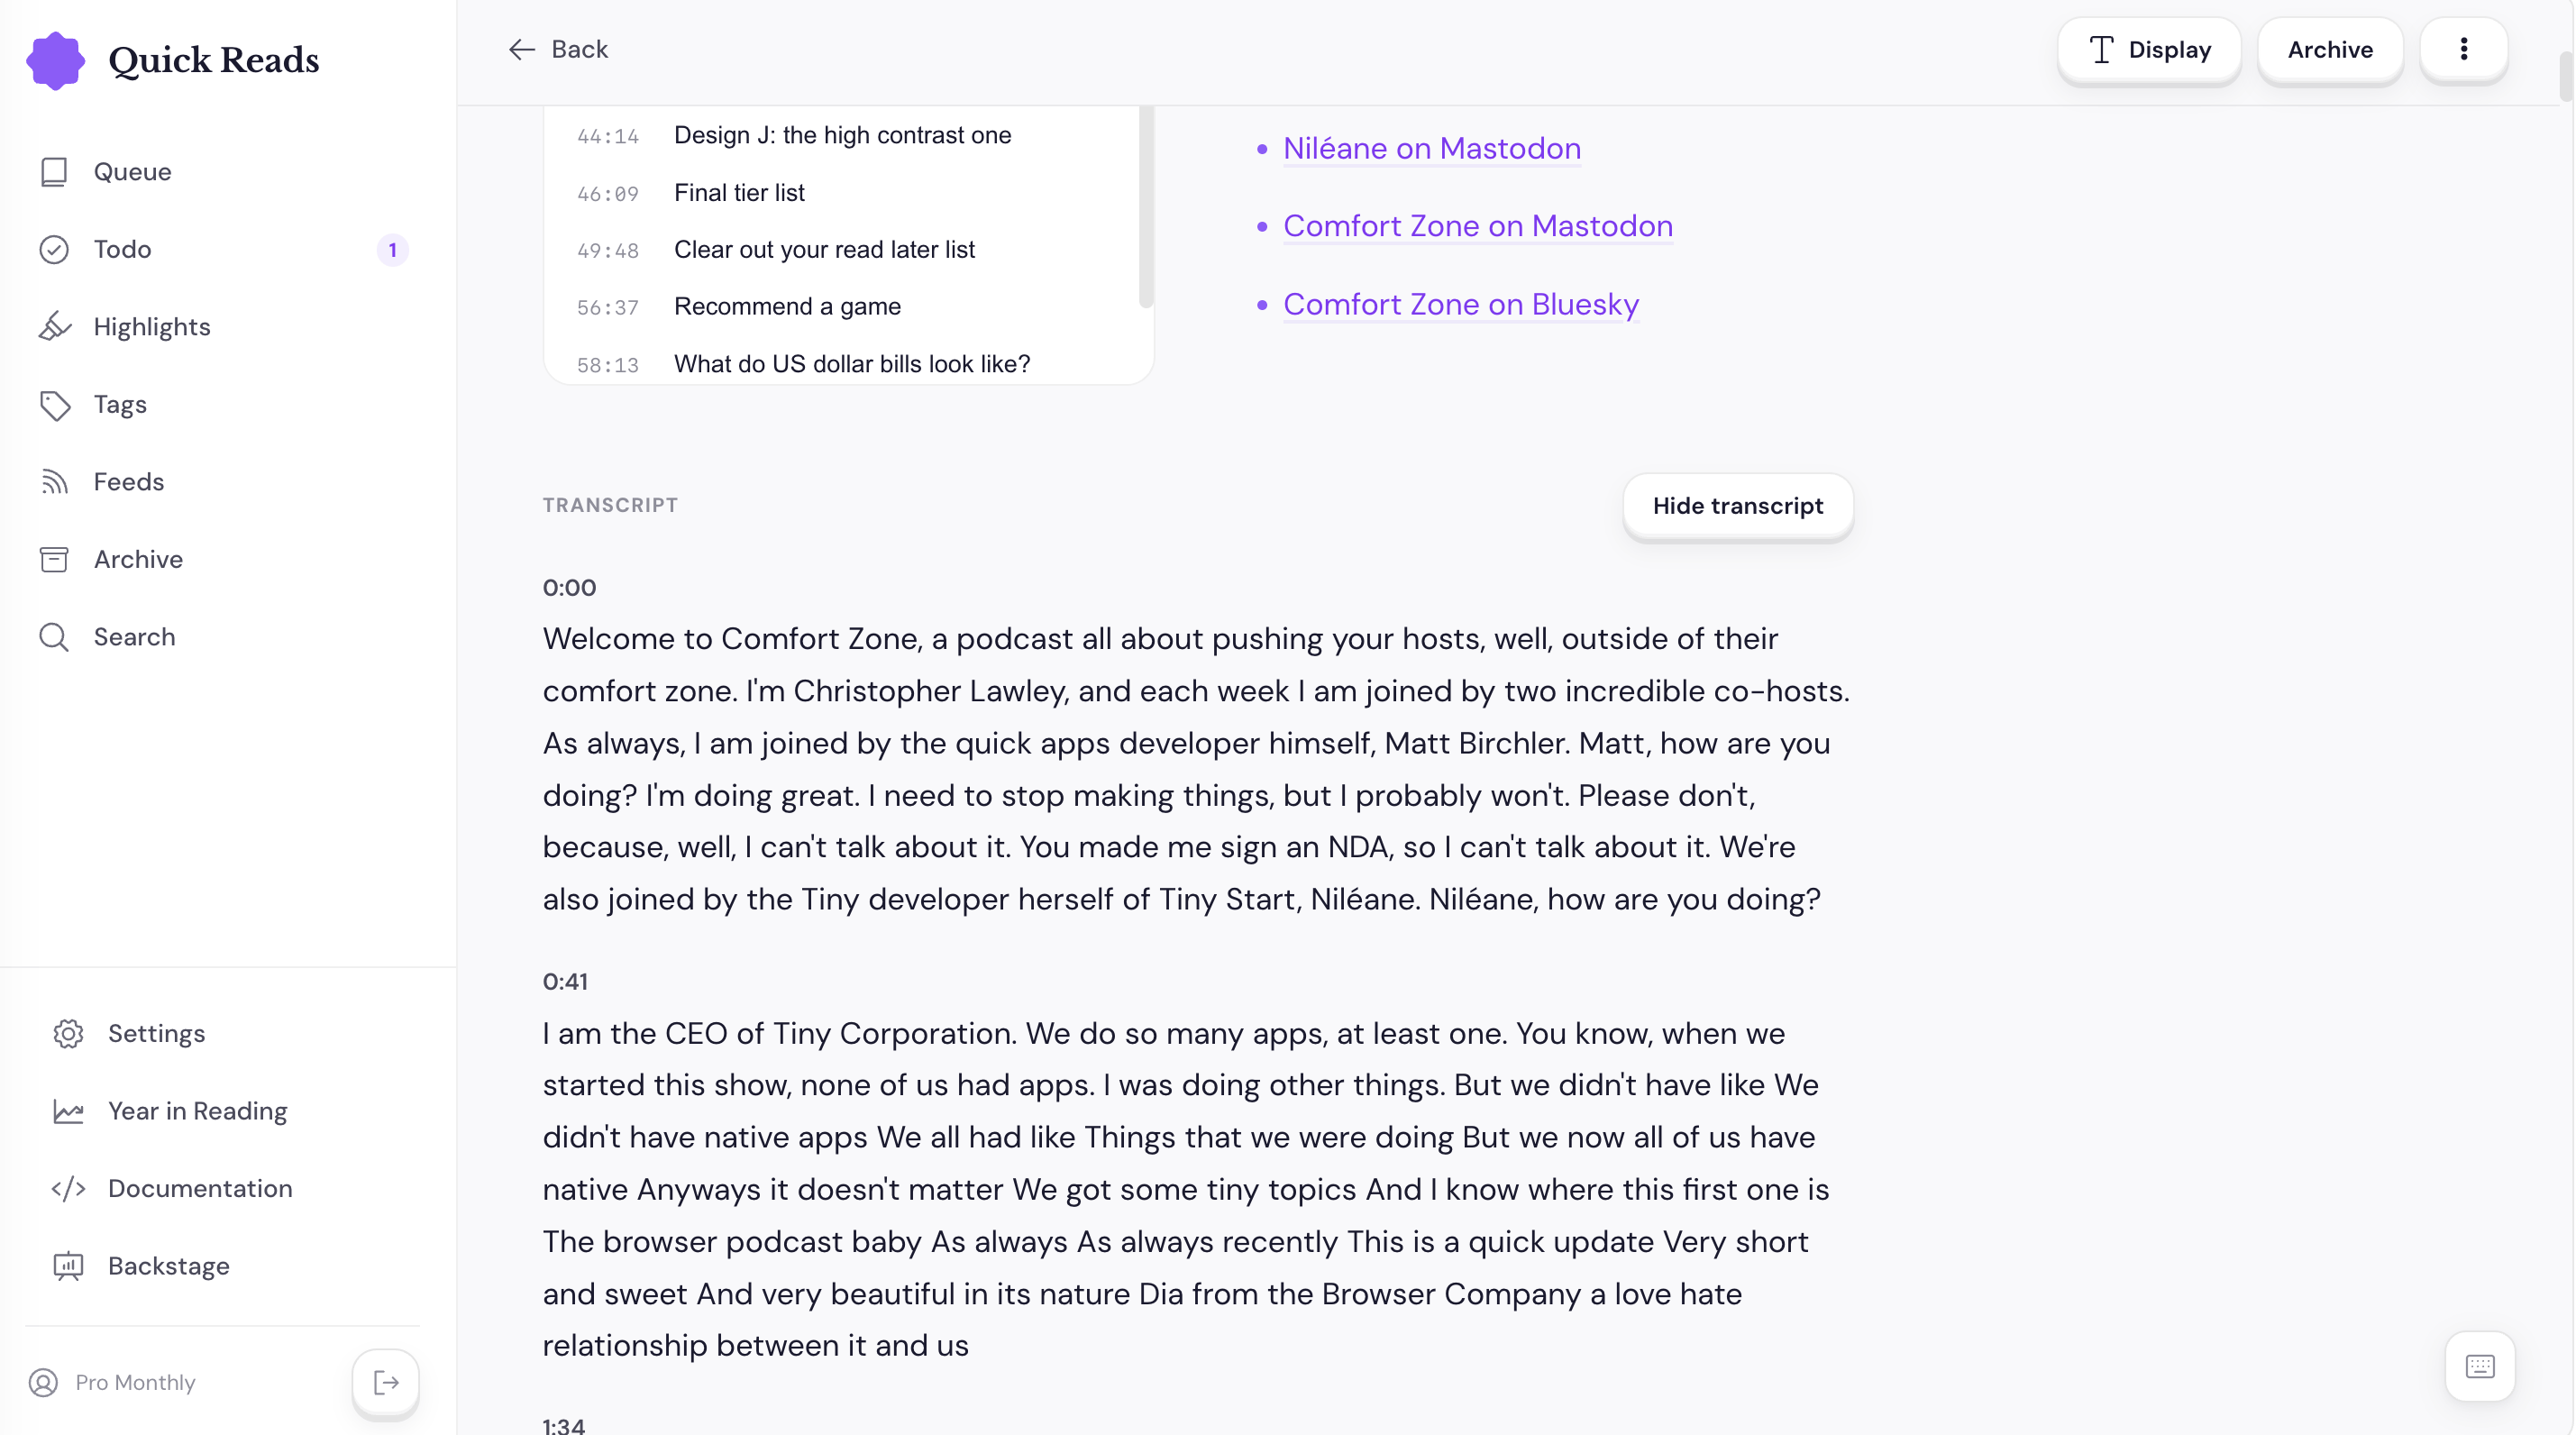This screenshot has height=1435, width=2576.
Task: Open Comfort Zone on Bluesky link
Action: [x=1461, y=304]
